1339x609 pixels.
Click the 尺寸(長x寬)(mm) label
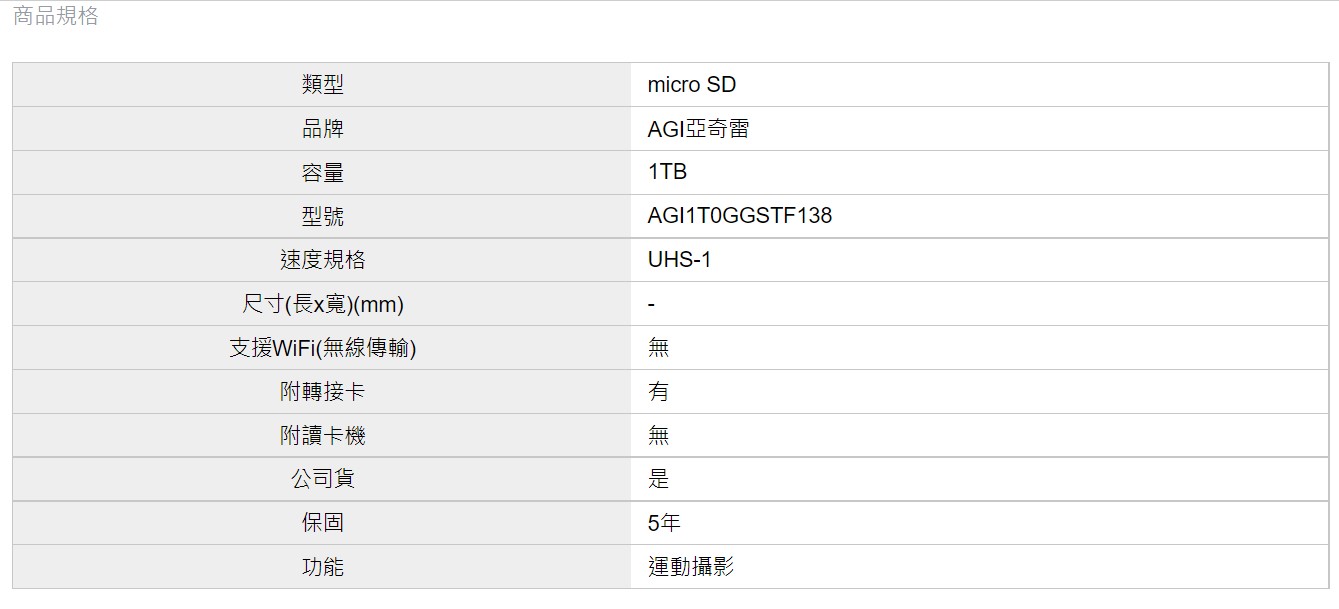pos(322,304)
